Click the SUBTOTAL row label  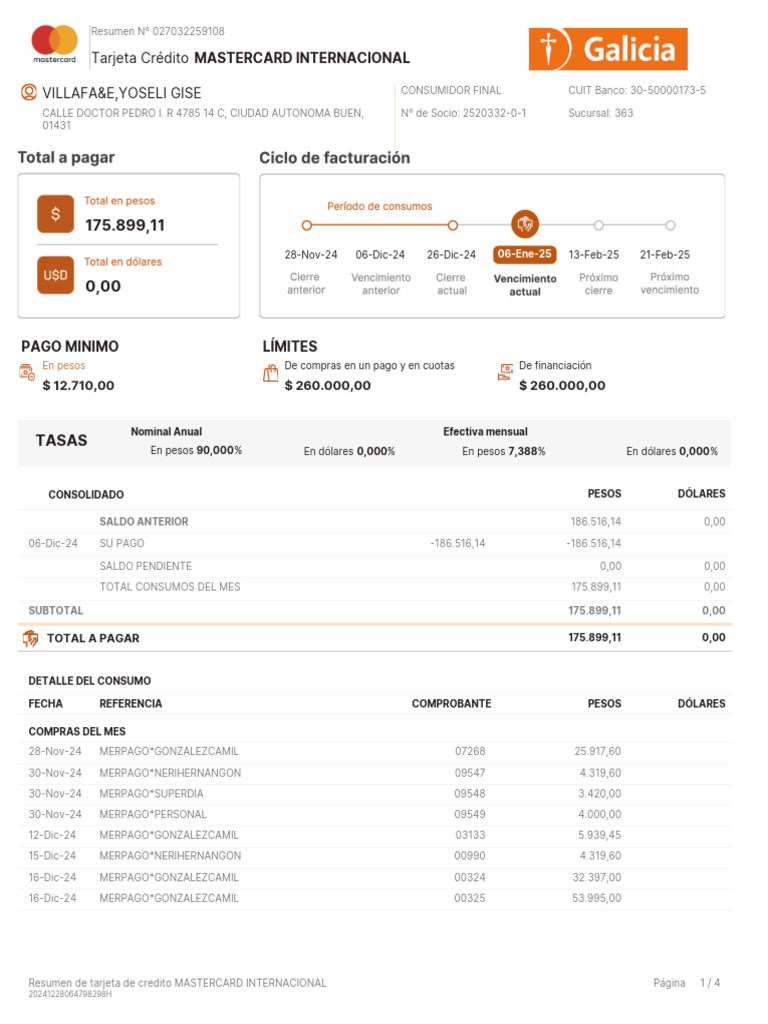point(56,610)
